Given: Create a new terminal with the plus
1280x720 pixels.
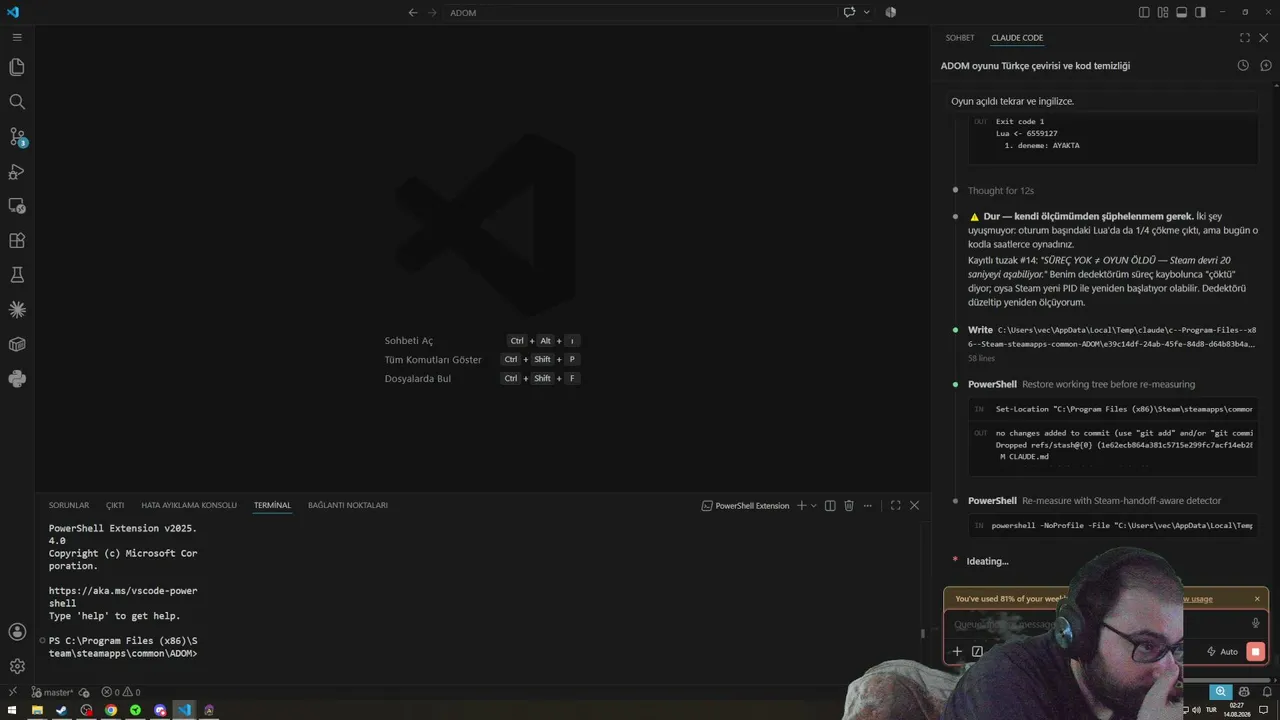Looking at the screenshot, I should [x=801, y=506].
